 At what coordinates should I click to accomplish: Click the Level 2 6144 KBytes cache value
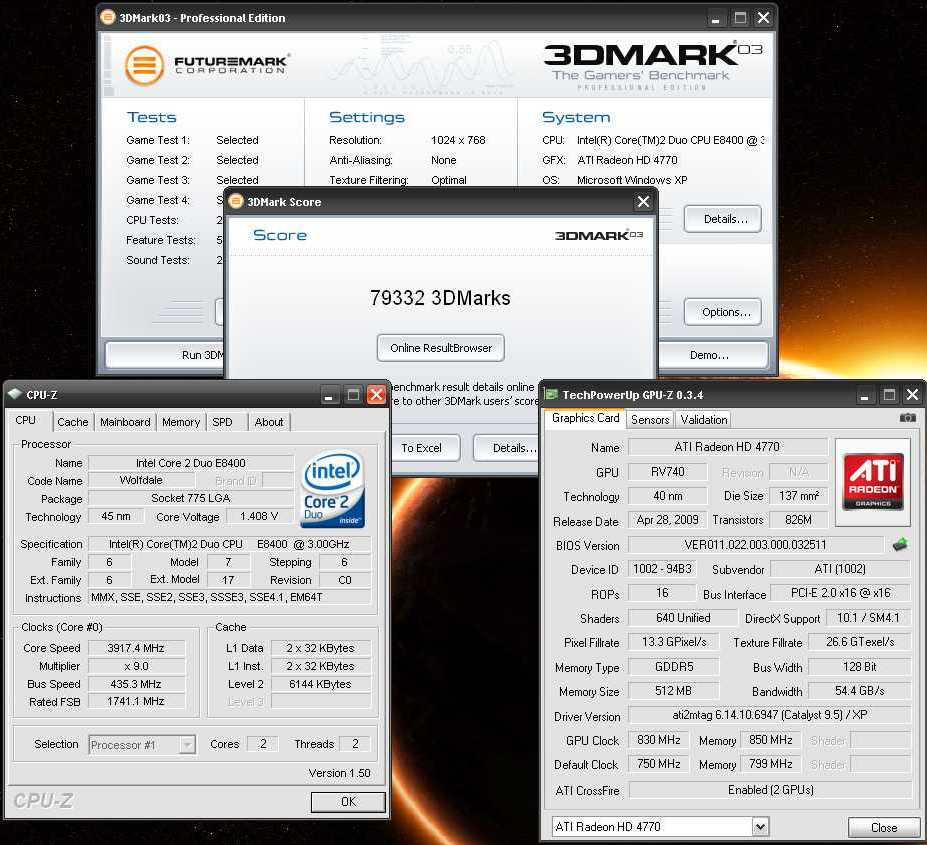[320, 684]
